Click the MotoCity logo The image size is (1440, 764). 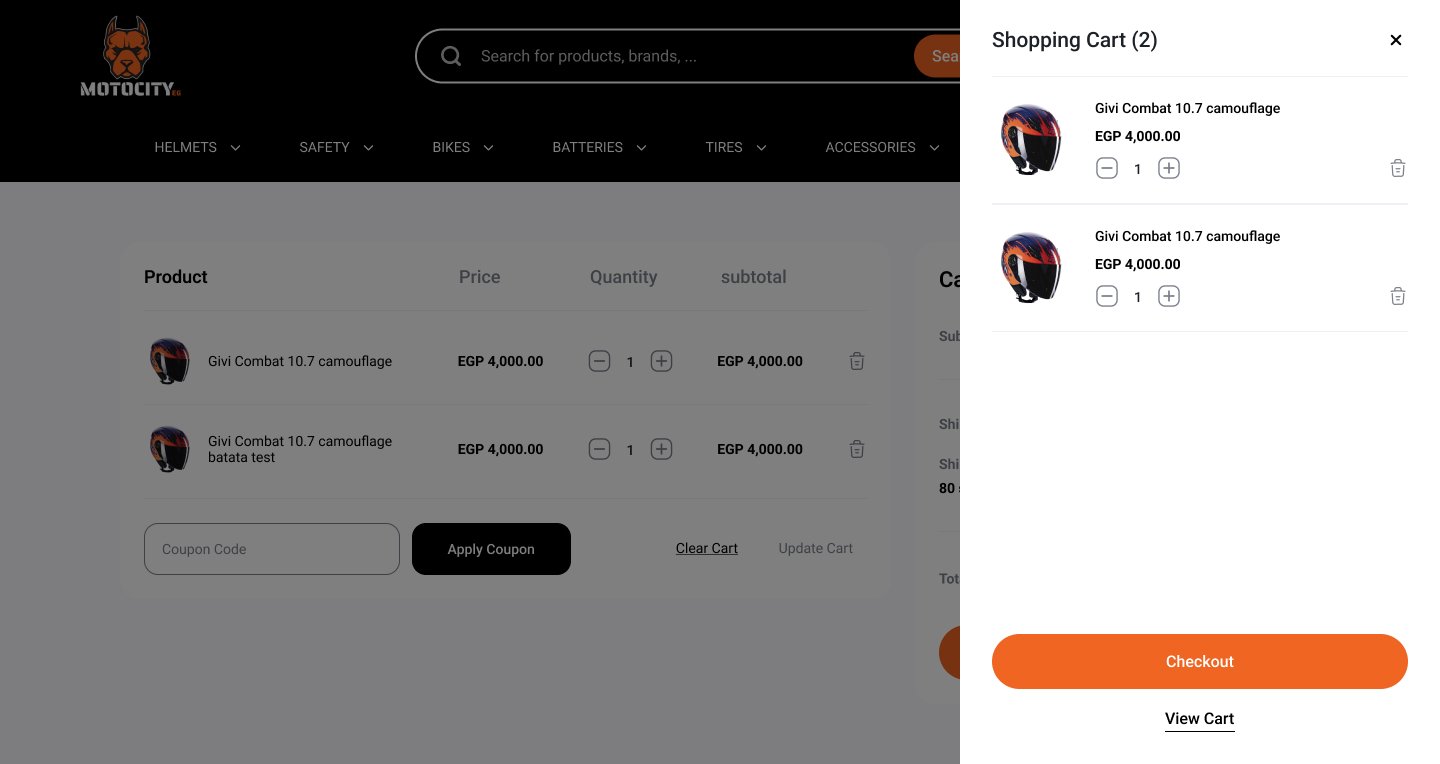[x=130, y=57]
